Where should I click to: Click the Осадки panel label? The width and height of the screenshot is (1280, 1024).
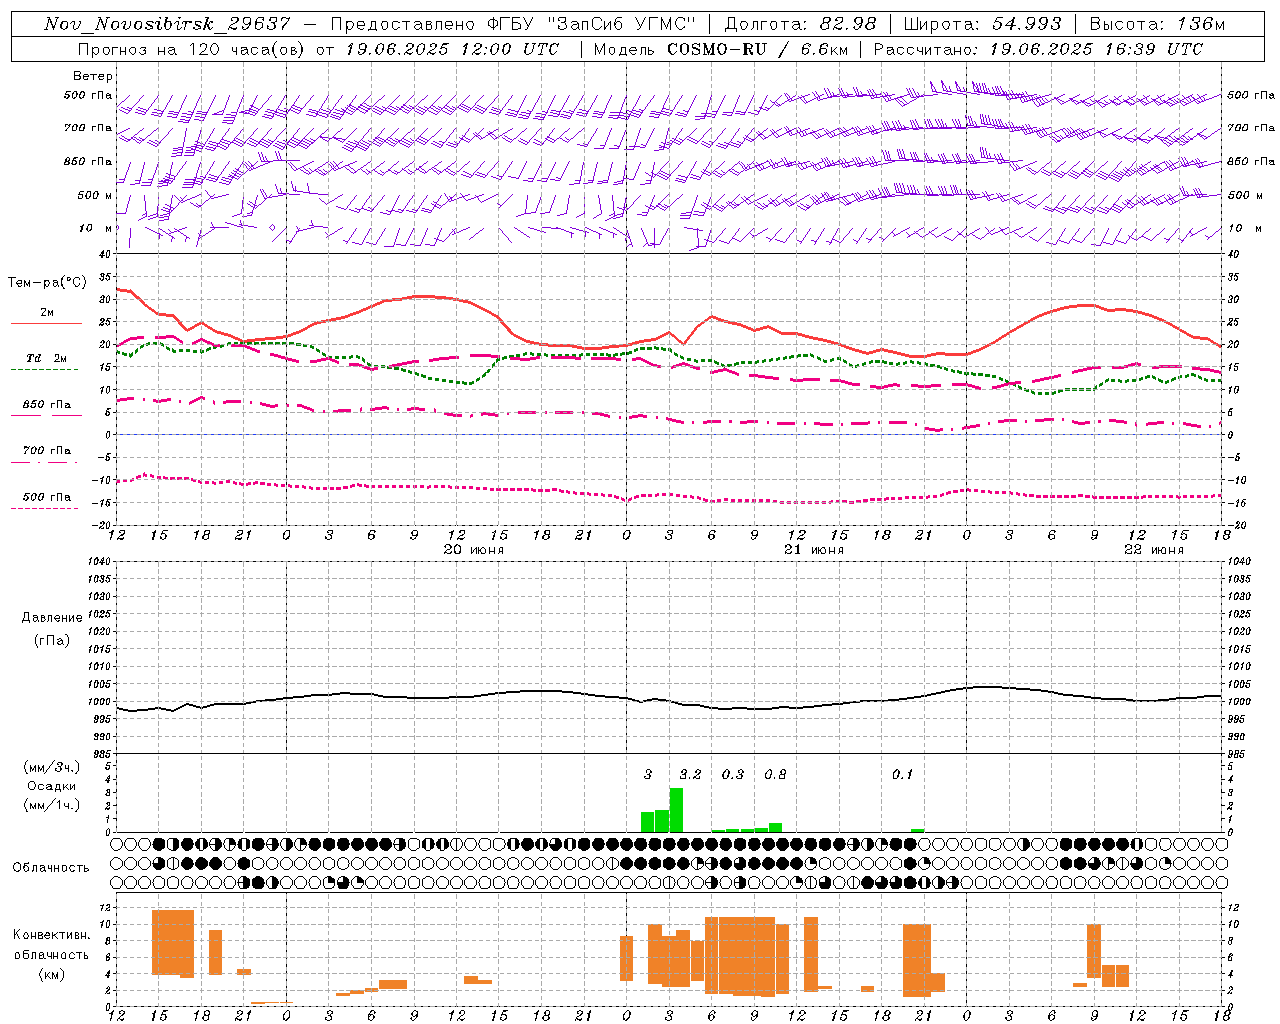pos(52,786)
